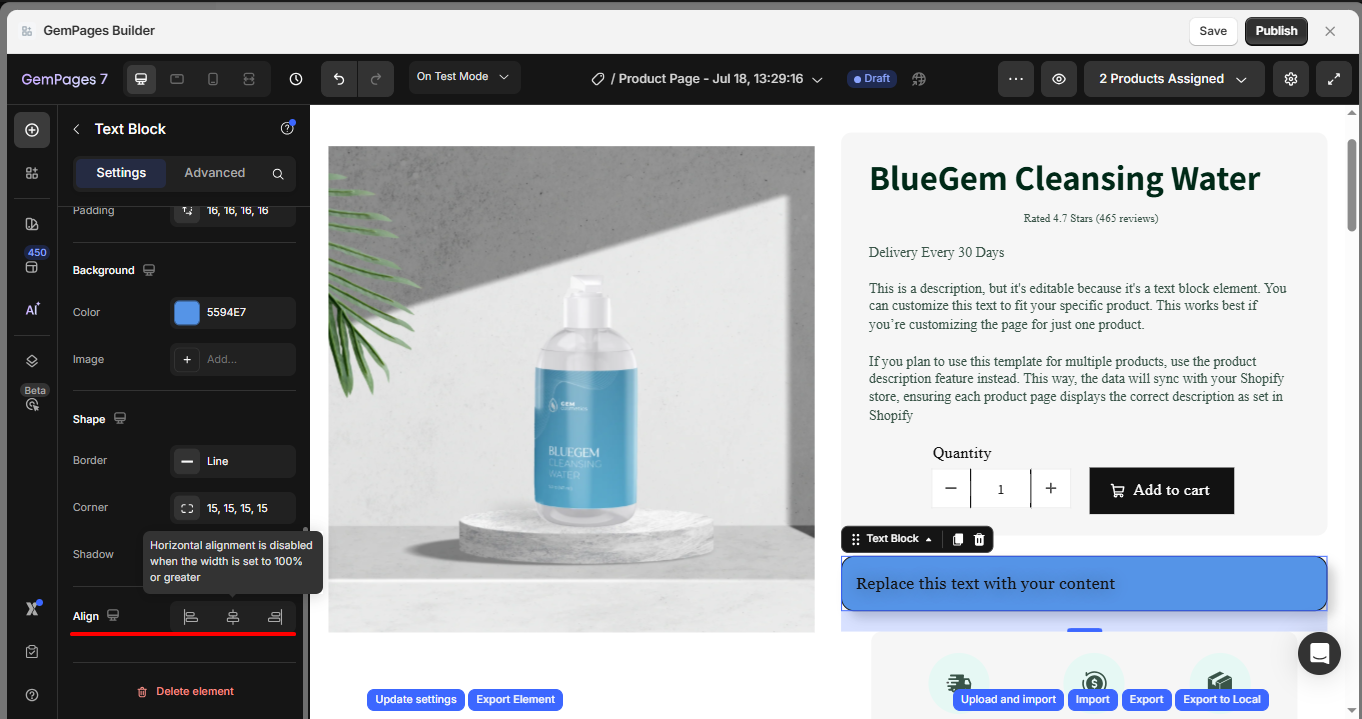The image size is (1362, 719).
Task: Switch to the tablet device view
Action: [177, 79]
